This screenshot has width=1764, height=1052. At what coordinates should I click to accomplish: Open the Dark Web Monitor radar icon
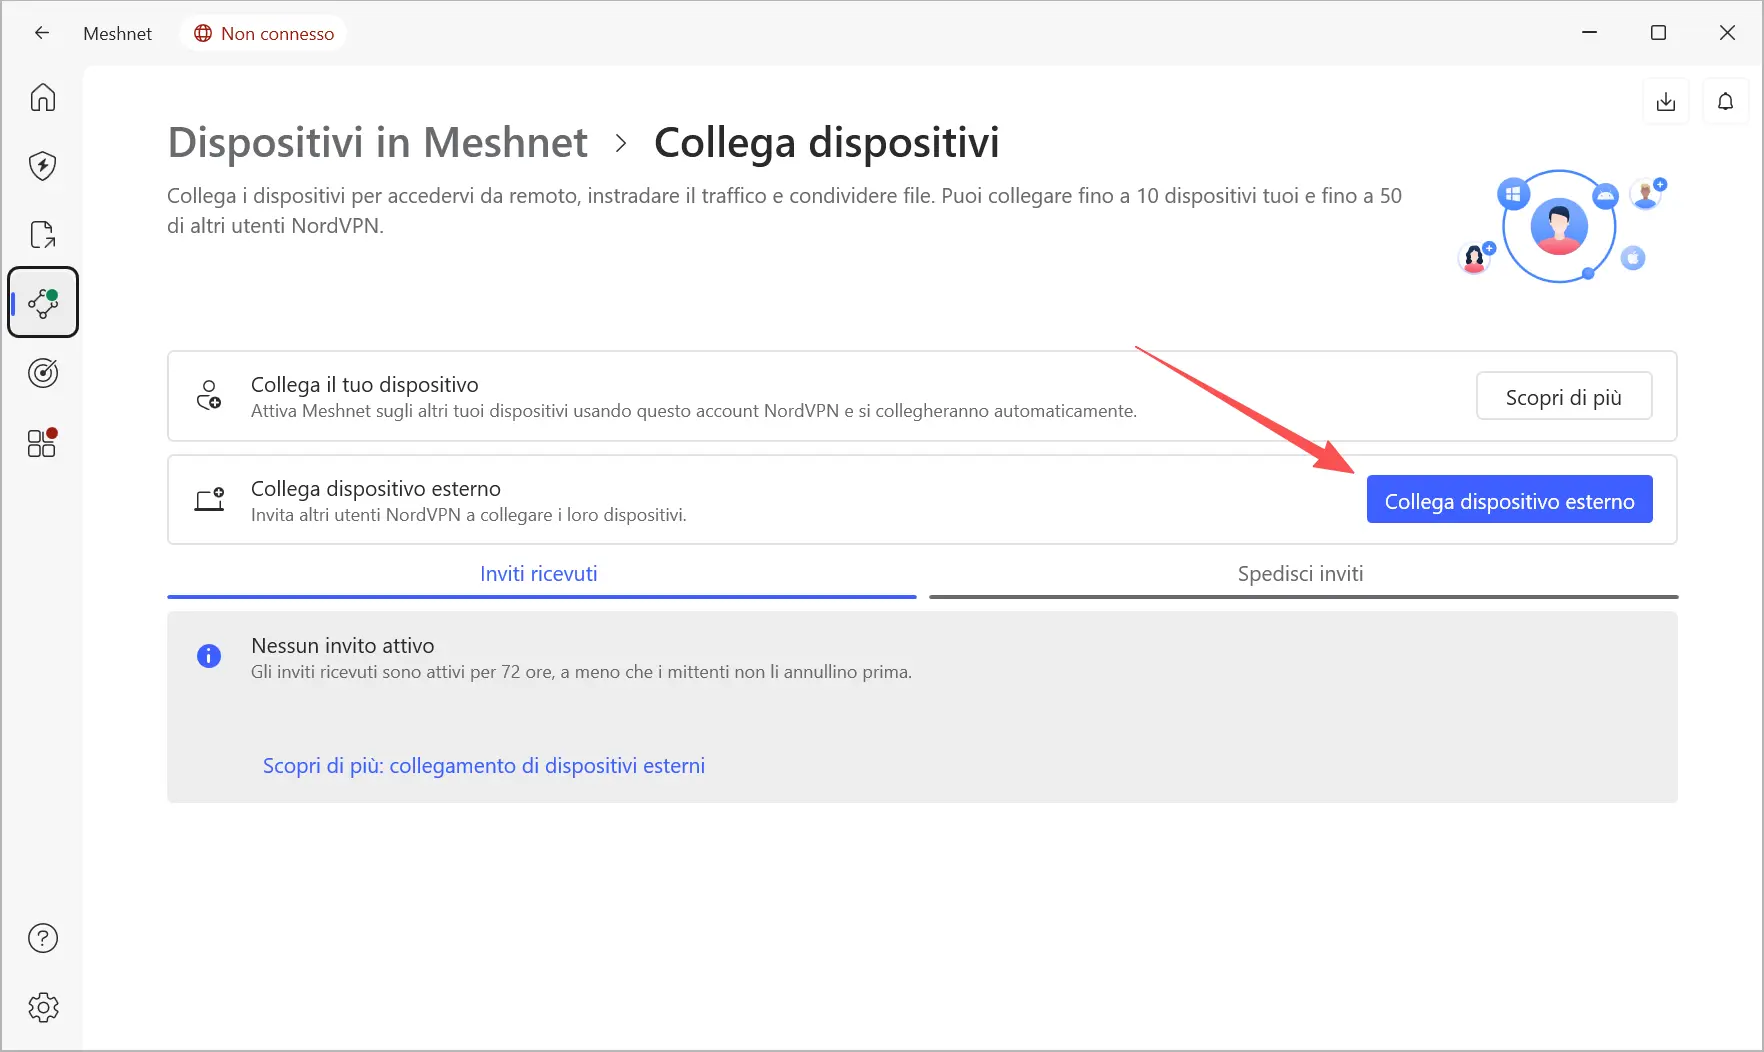(43, 373)
